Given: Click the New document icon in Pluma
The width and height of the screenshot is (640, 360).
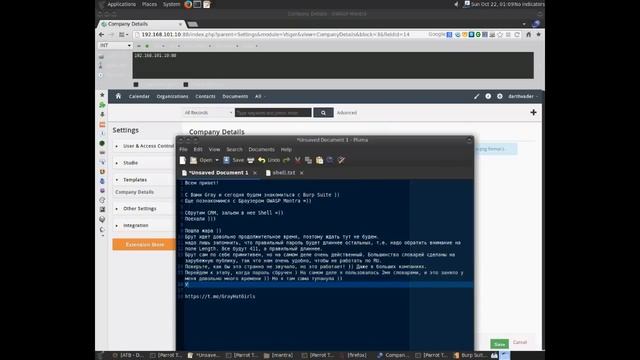Looking at the screenshot, I should coord(183,160).
